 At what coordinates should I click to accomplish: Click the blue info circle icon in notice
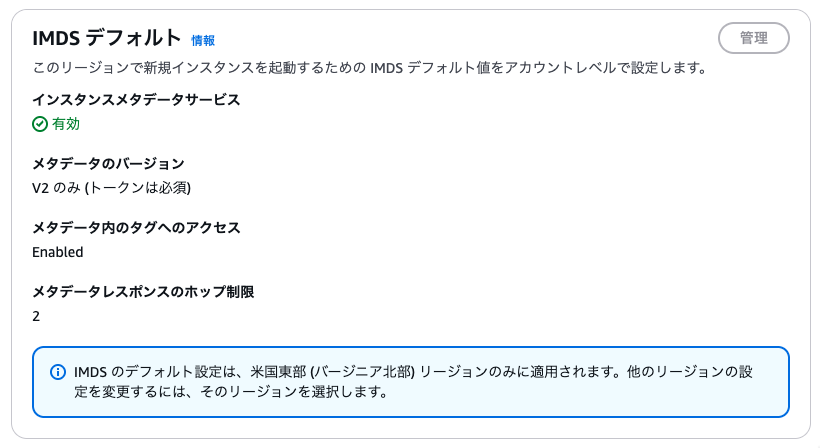pyautogui.click(x=58, y=372)
